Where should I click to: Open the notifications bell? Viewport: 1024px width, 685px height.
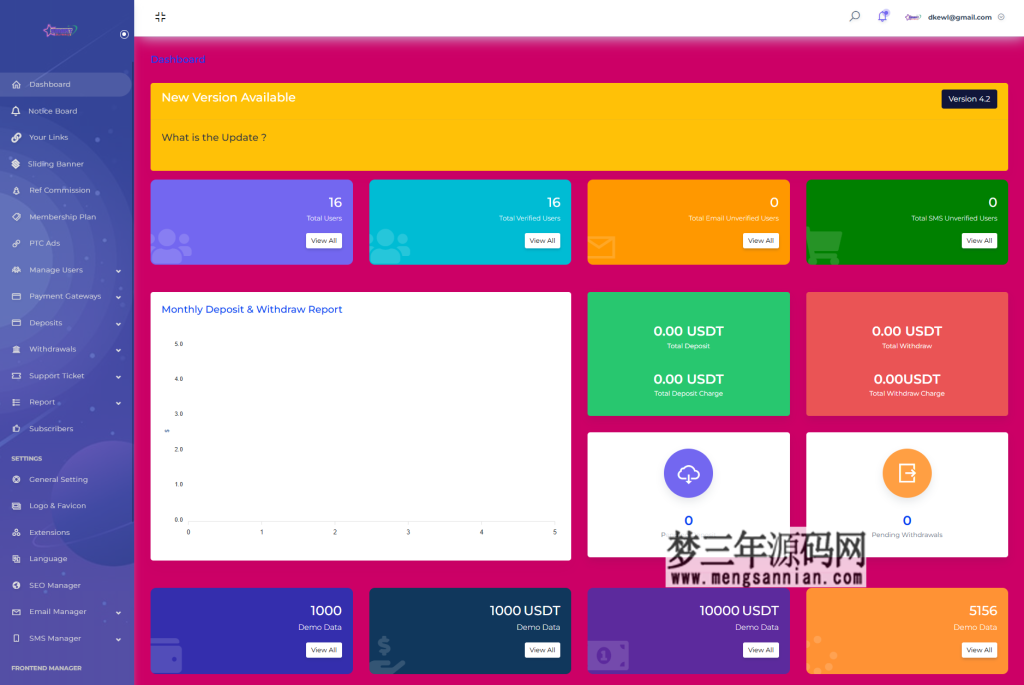click(882, 16)
